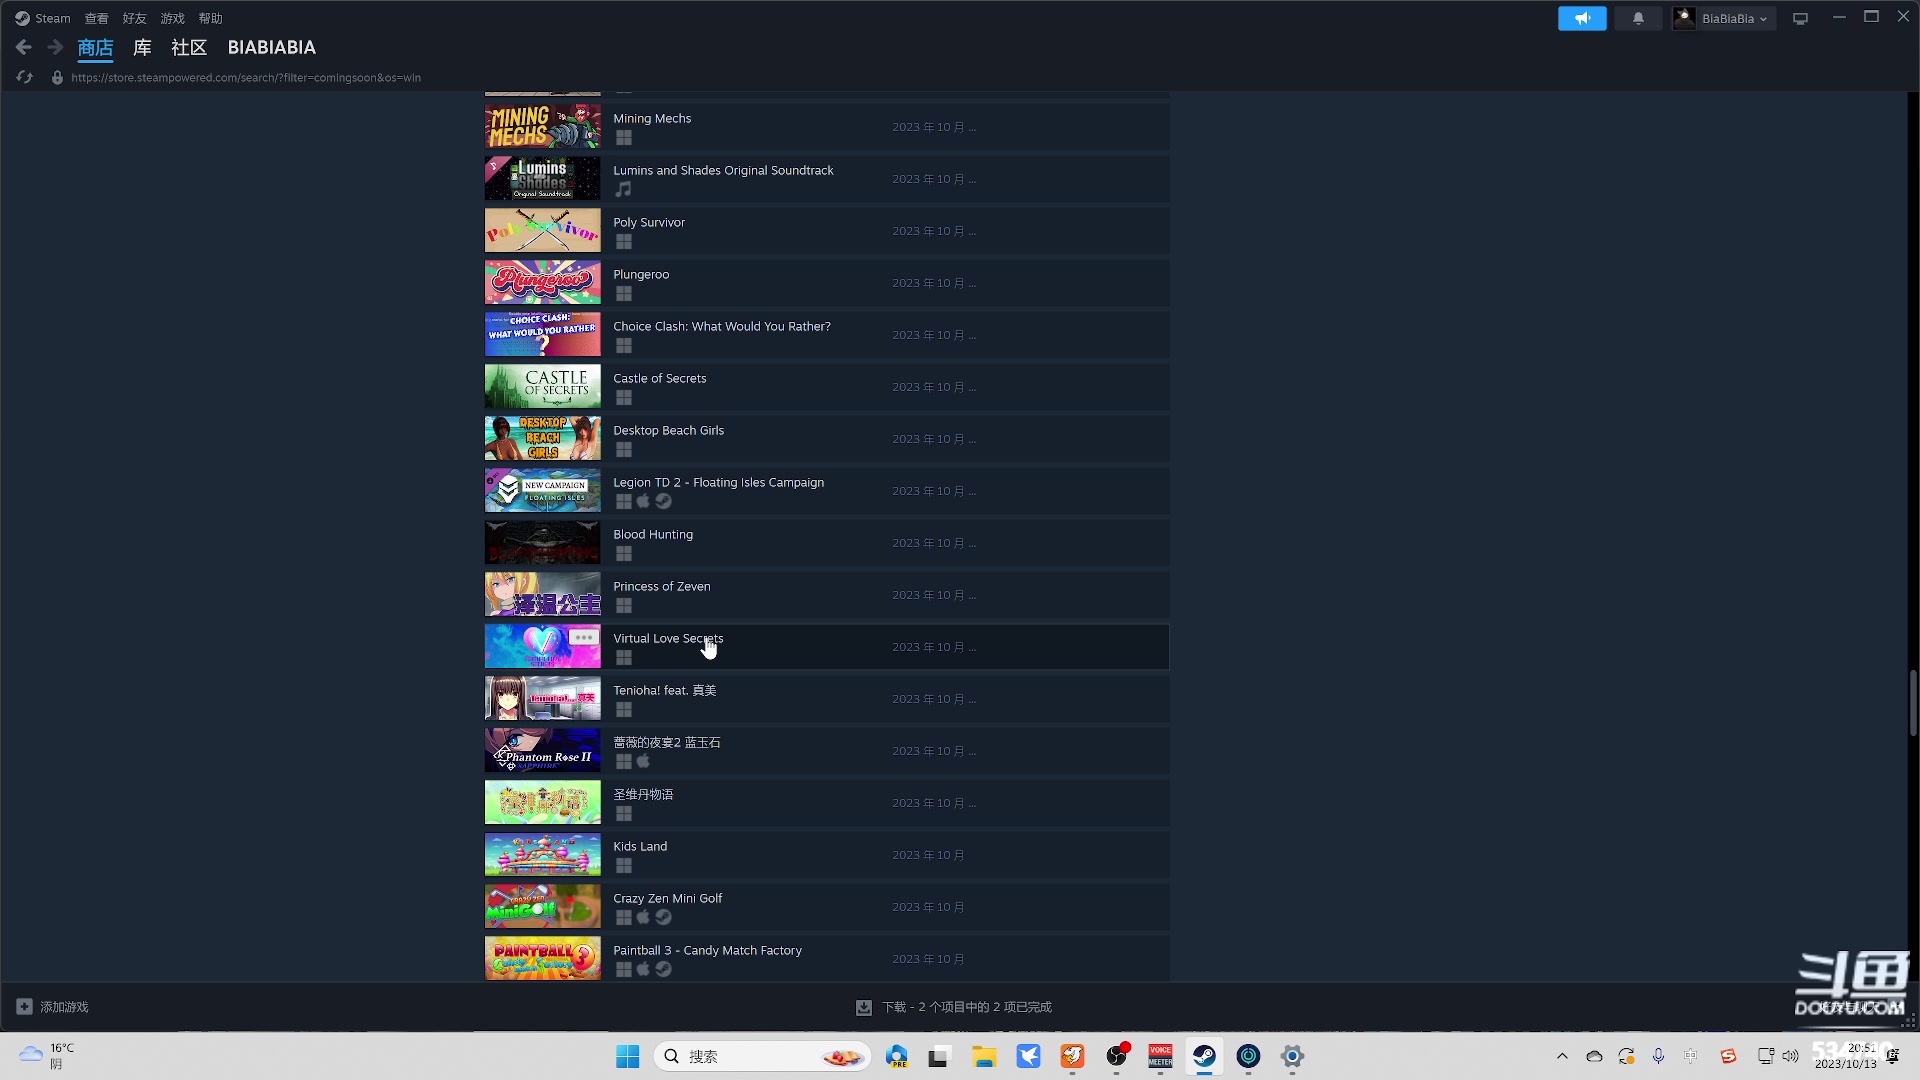Click the SteamOS icon in Crazy Zen Mini Golf row
The height and width of the screenshot is (1080, 1920).
[663, 917]
